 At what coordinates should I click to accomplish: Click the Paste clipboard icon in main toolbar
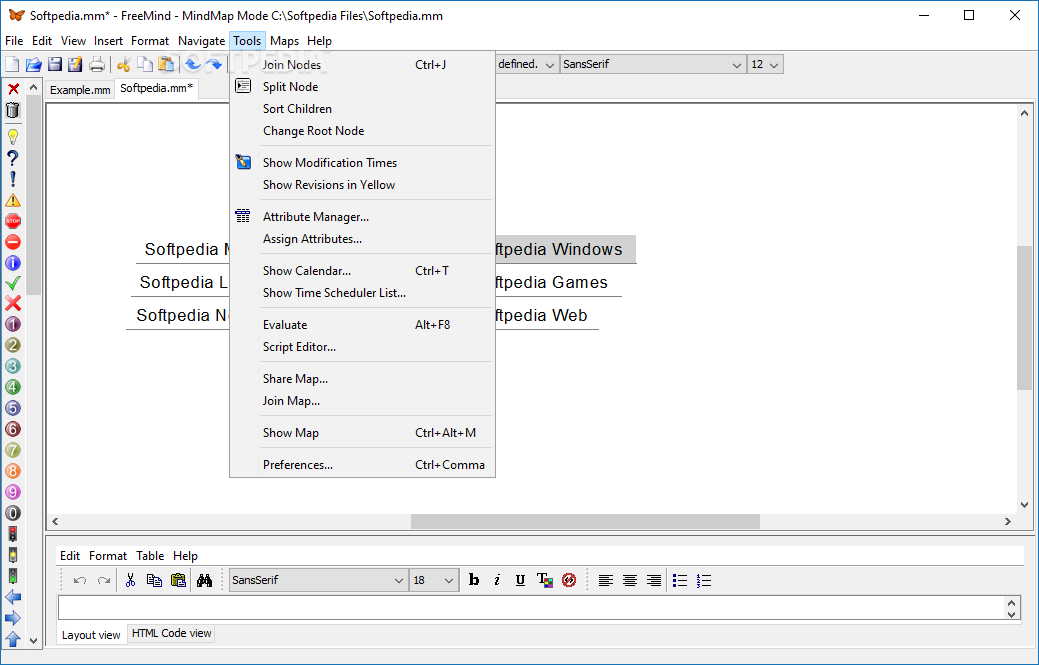pyautogui.click(x=166, y=64)
